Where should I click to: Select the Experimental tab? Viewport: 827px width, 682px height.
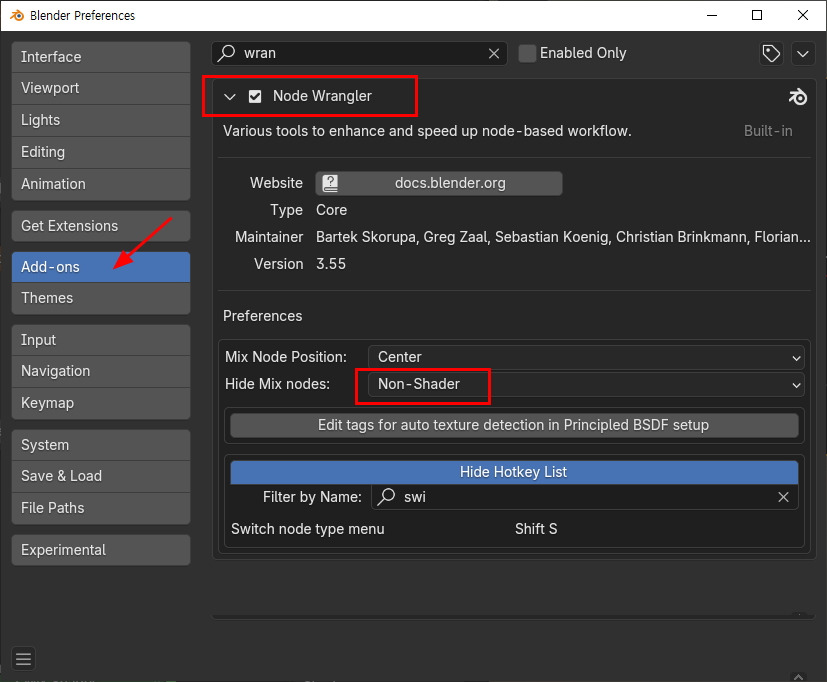(x=101, y=550)
